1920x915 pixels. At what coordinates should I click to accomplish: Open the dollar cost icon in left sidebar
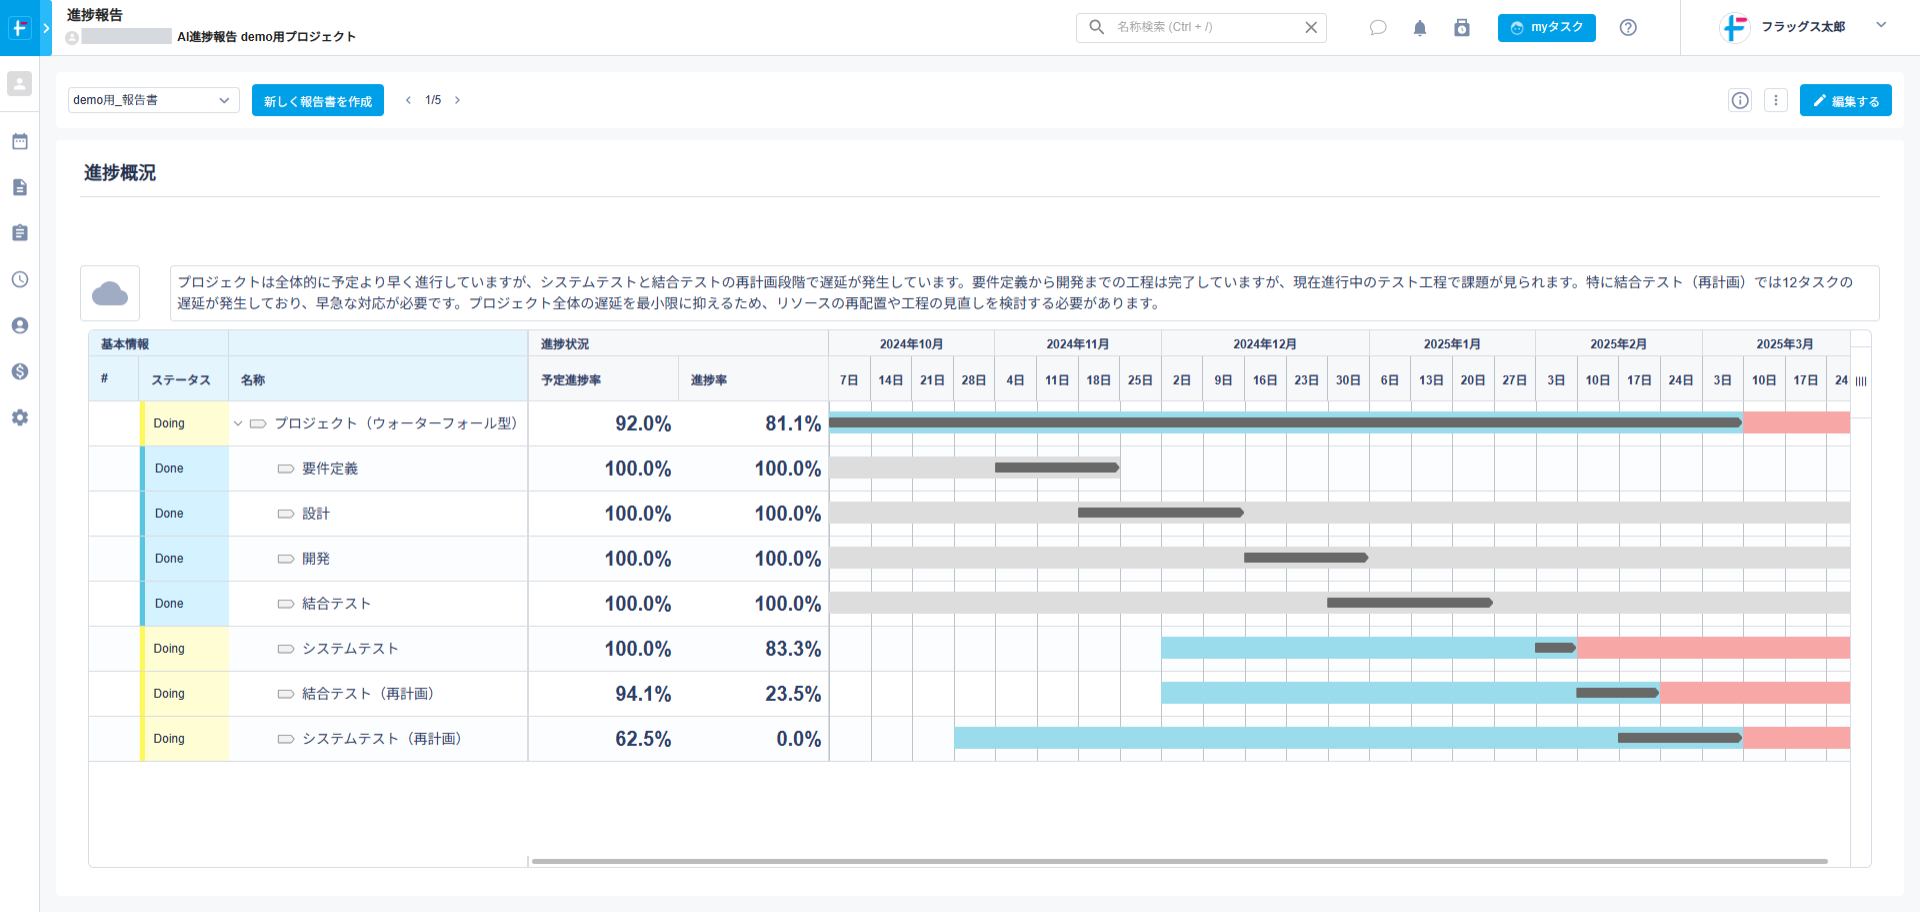point(19,371)
